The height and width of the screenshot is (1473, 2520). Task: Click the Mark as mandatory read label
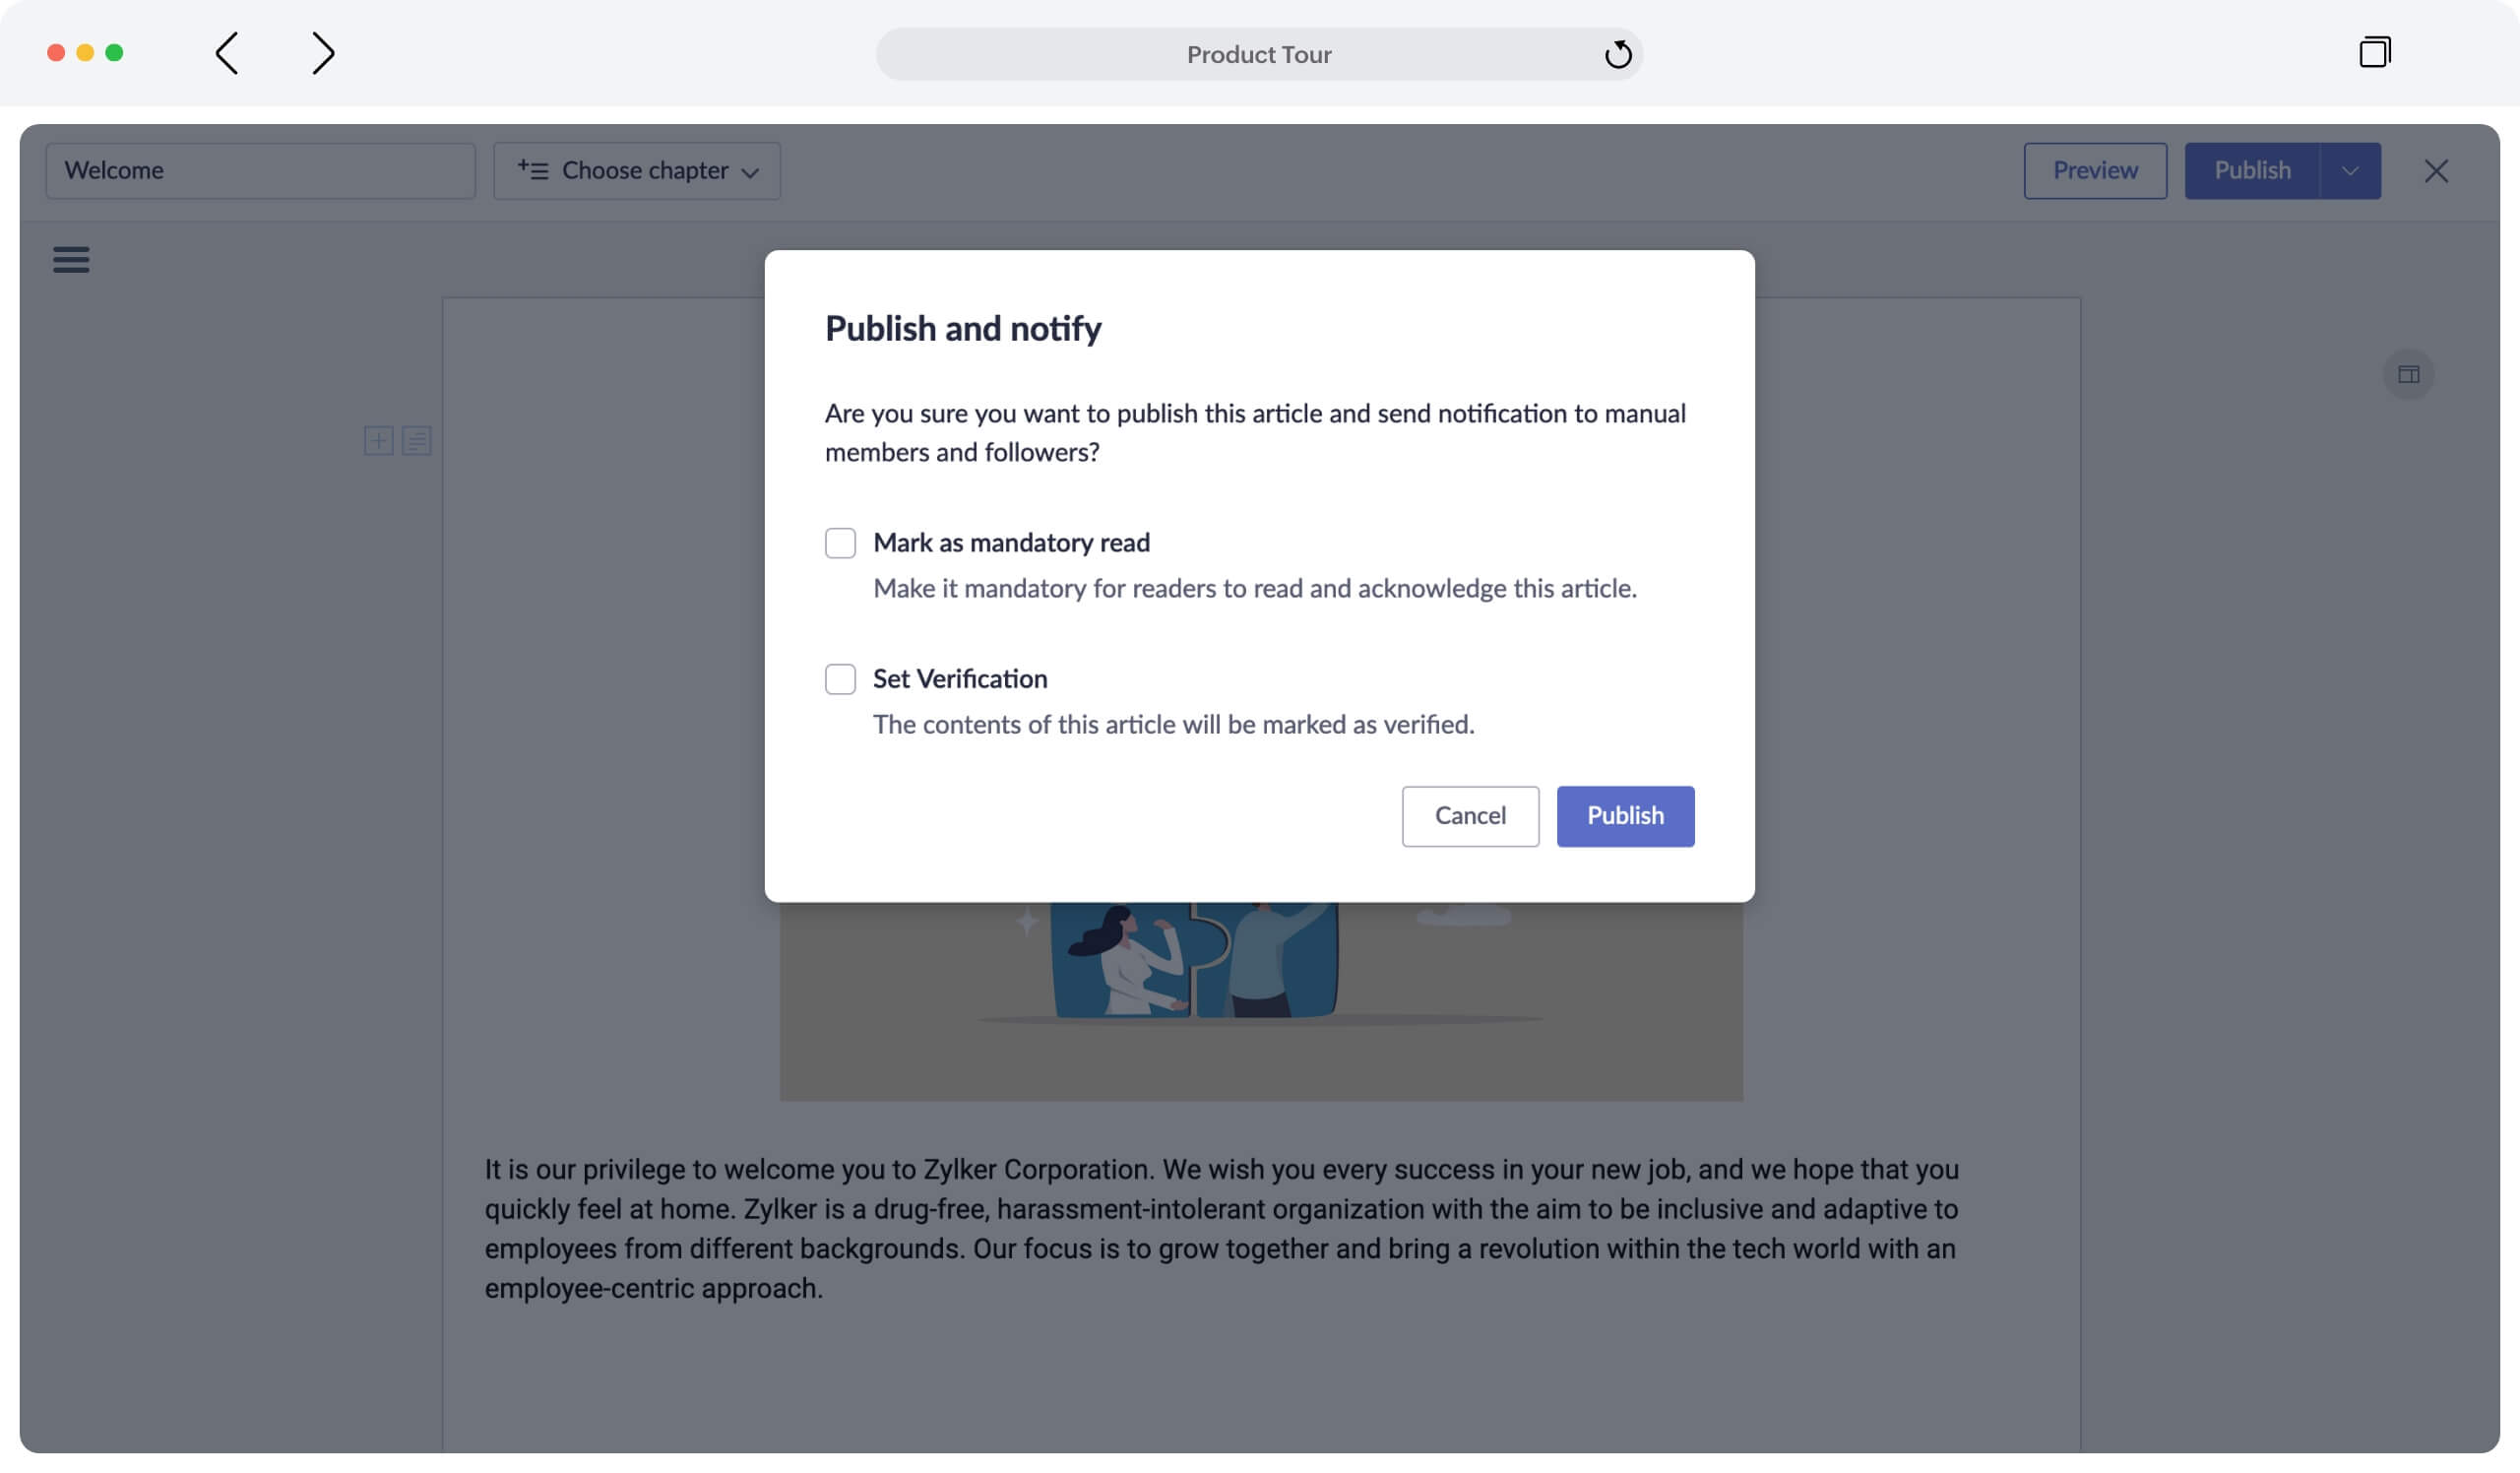tap(1011, 543)
